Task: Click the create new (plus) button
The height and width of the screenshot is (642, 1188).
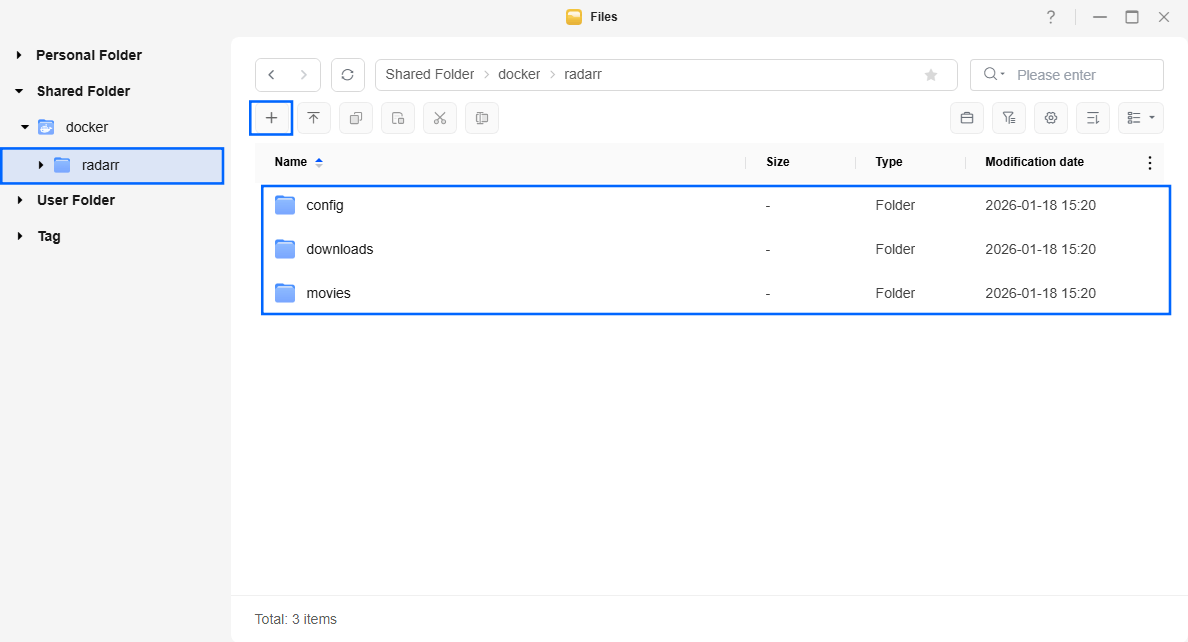Action: pos(271,118)
